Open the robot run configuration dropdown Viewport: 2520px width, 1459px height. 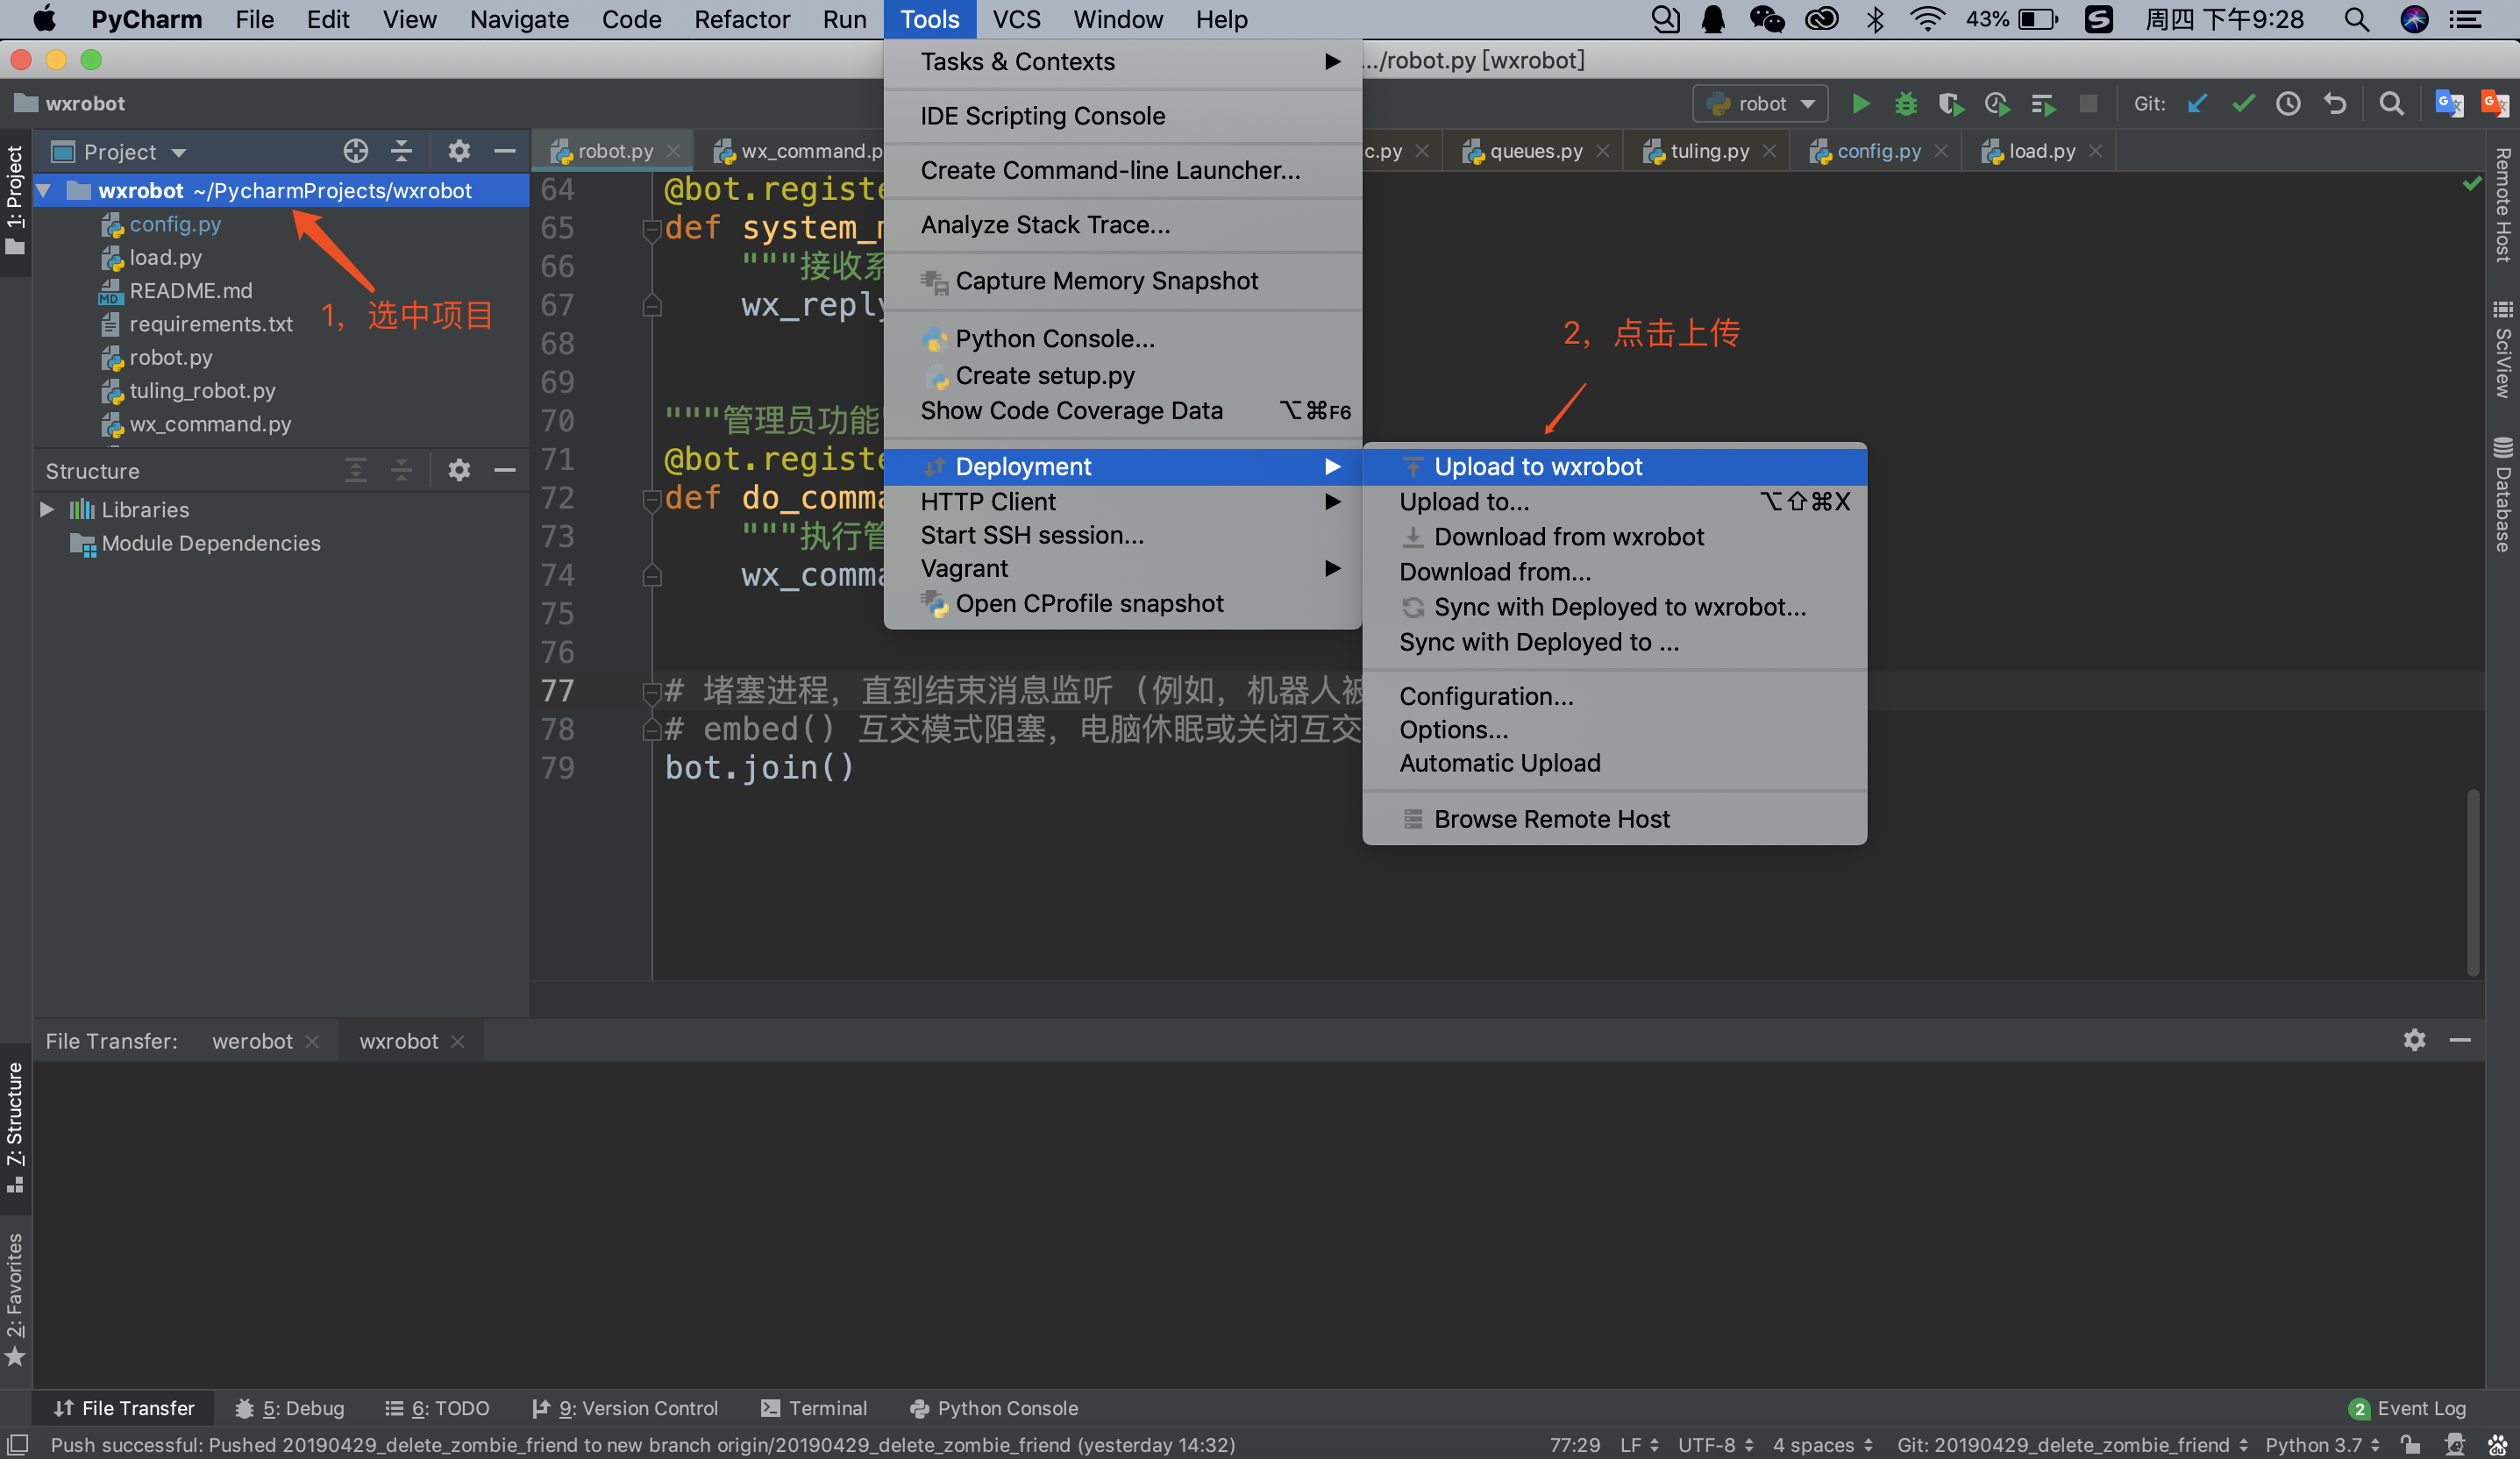click(1761, 106)
